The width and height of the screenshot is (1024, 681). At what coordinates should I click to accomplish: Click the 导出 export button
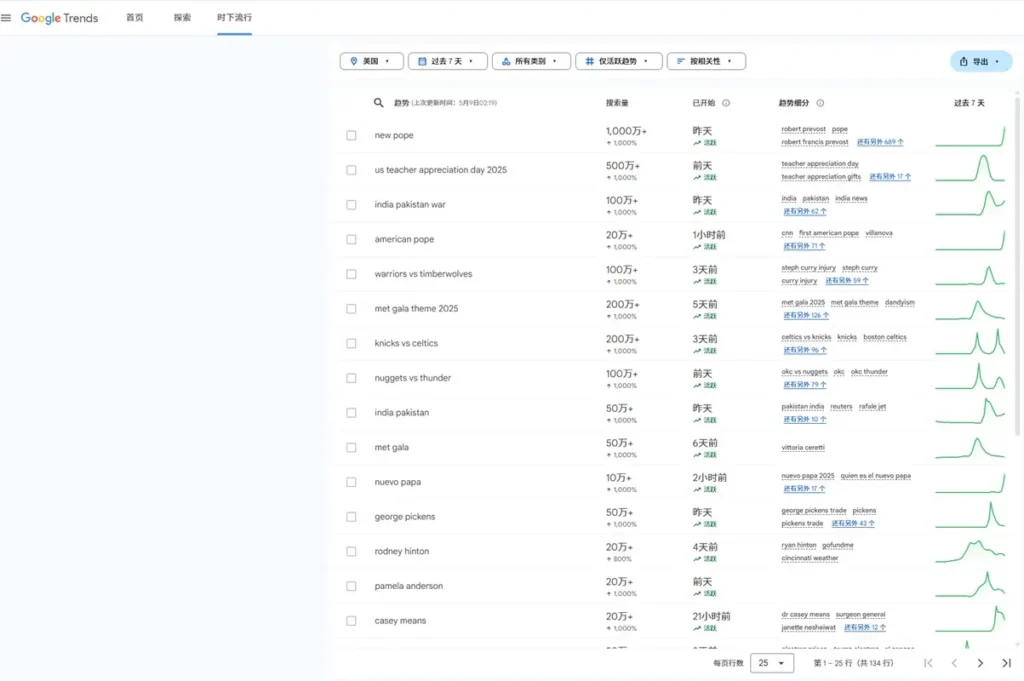pos(980,62)
